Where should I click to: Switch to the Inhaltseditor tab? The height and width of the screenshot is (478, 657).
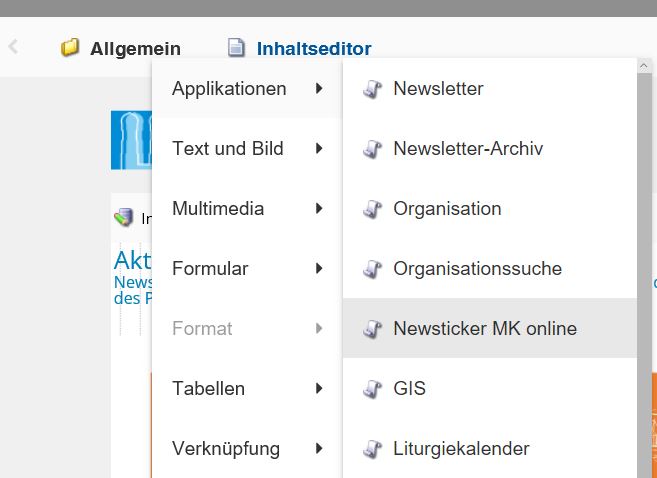pyautogui.click(x=313, y=48)
